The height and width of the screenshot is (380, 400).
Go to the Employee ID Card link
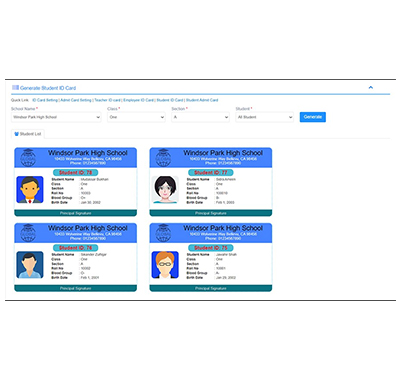click(x=138, y=100)
